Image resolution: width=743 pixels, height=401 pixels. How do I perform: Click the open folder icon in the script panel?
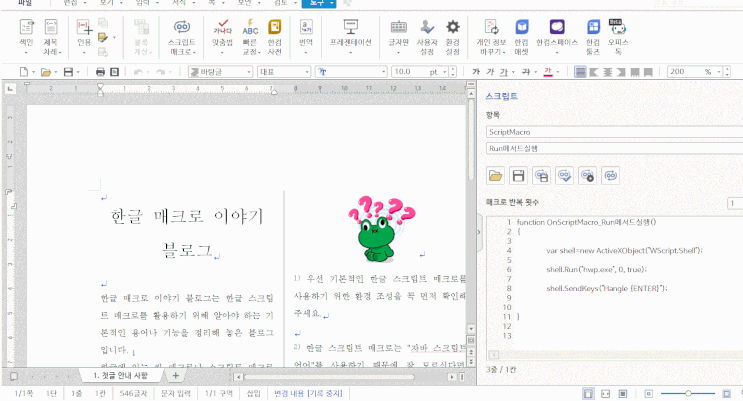495,176
